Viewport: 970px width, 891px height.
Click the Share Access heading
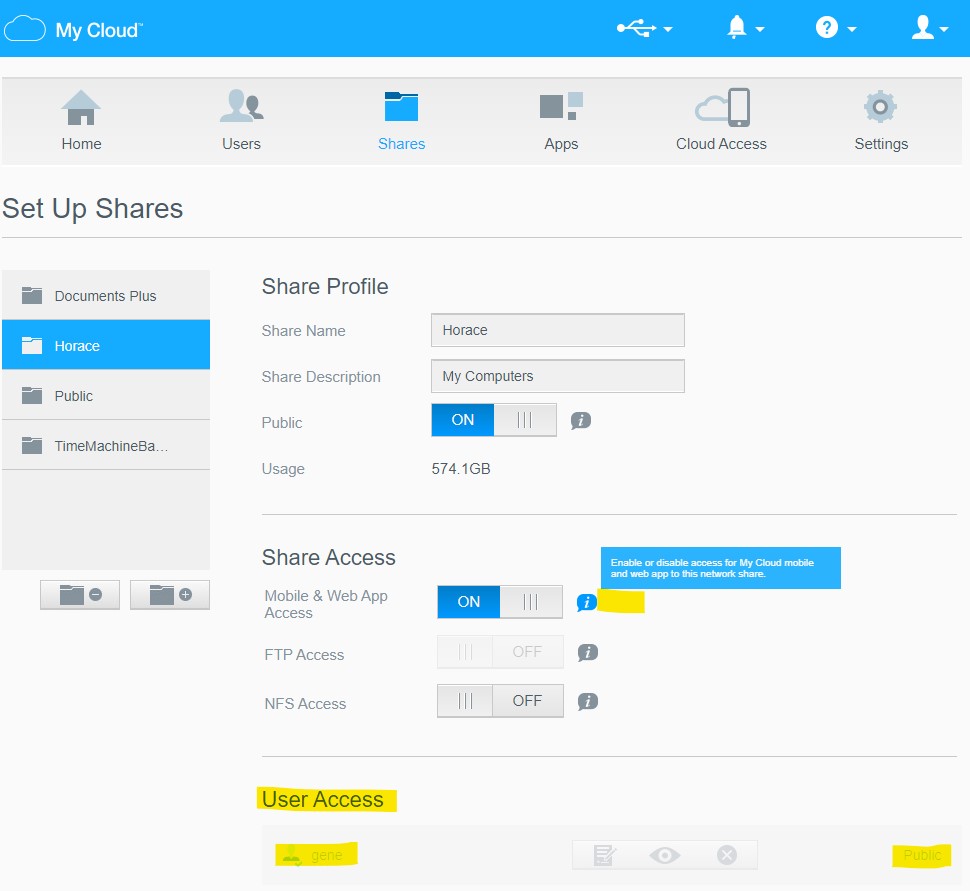coord(328,557)
